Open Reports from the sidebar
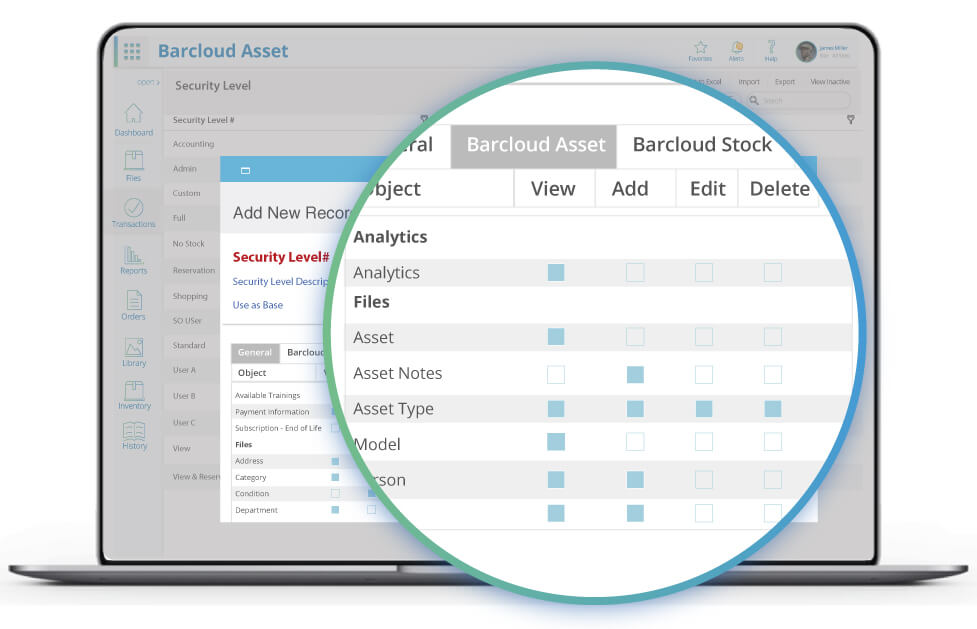The height and width of the screenshot is (629, 977). (133, 260)
